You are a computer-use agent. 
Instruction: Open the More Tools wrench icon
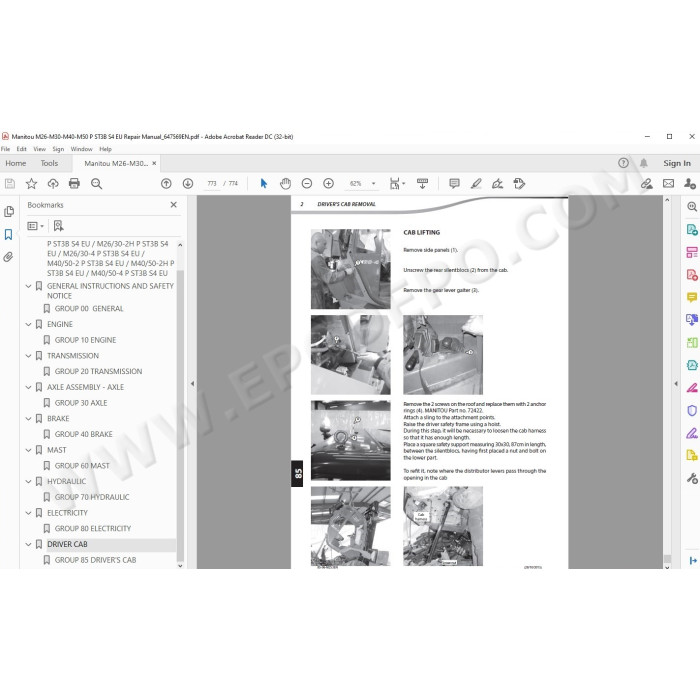[692, 479]
